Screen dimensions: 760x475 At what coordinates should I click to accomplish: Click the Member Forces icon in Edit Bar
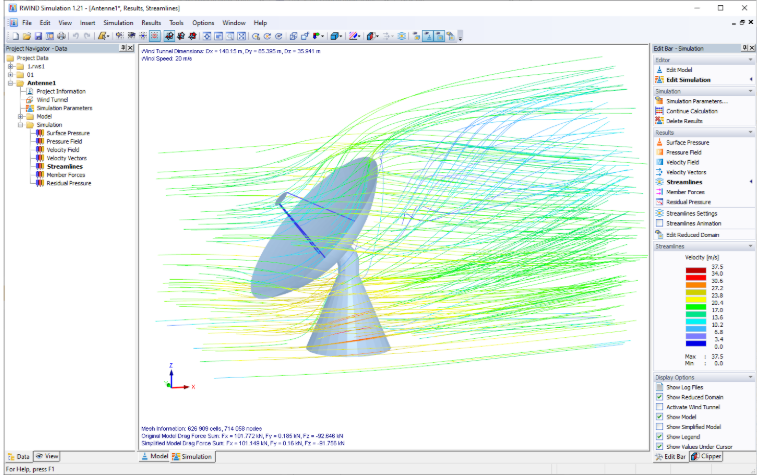pos(659,192)
